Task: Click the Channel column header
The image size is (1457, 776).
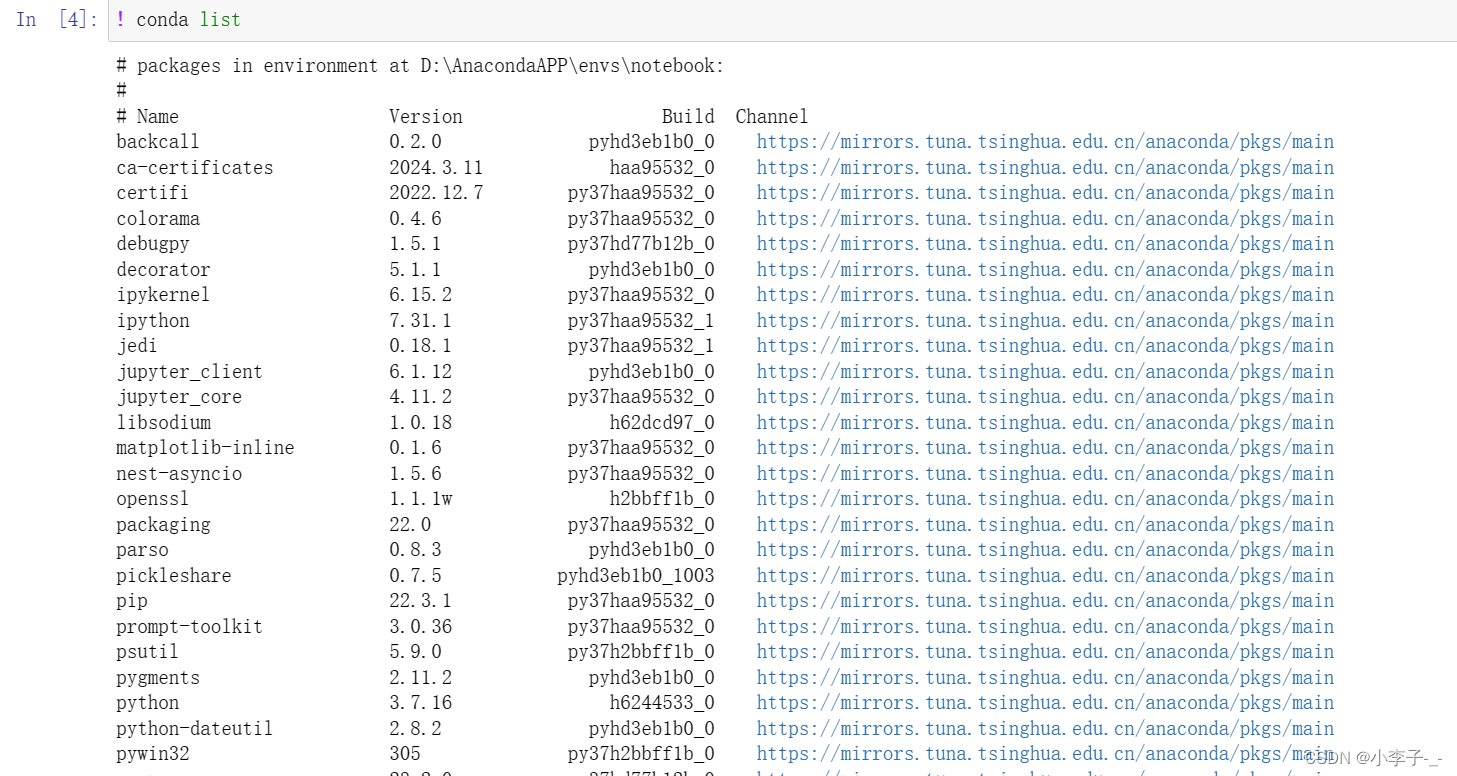Action: [772, 117]
